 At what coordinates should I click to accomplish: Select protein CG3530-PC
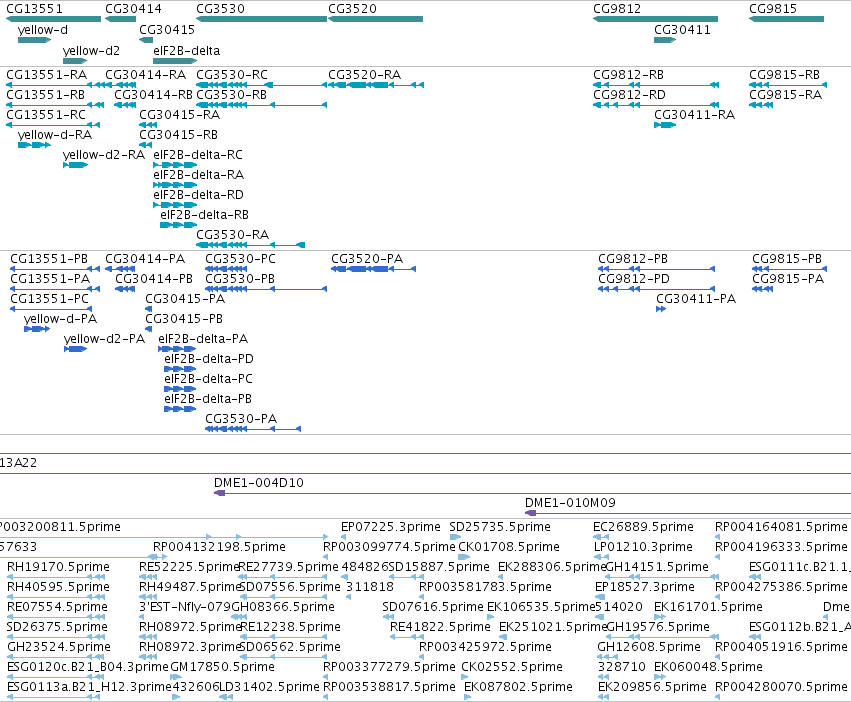[x=226, y=269]
